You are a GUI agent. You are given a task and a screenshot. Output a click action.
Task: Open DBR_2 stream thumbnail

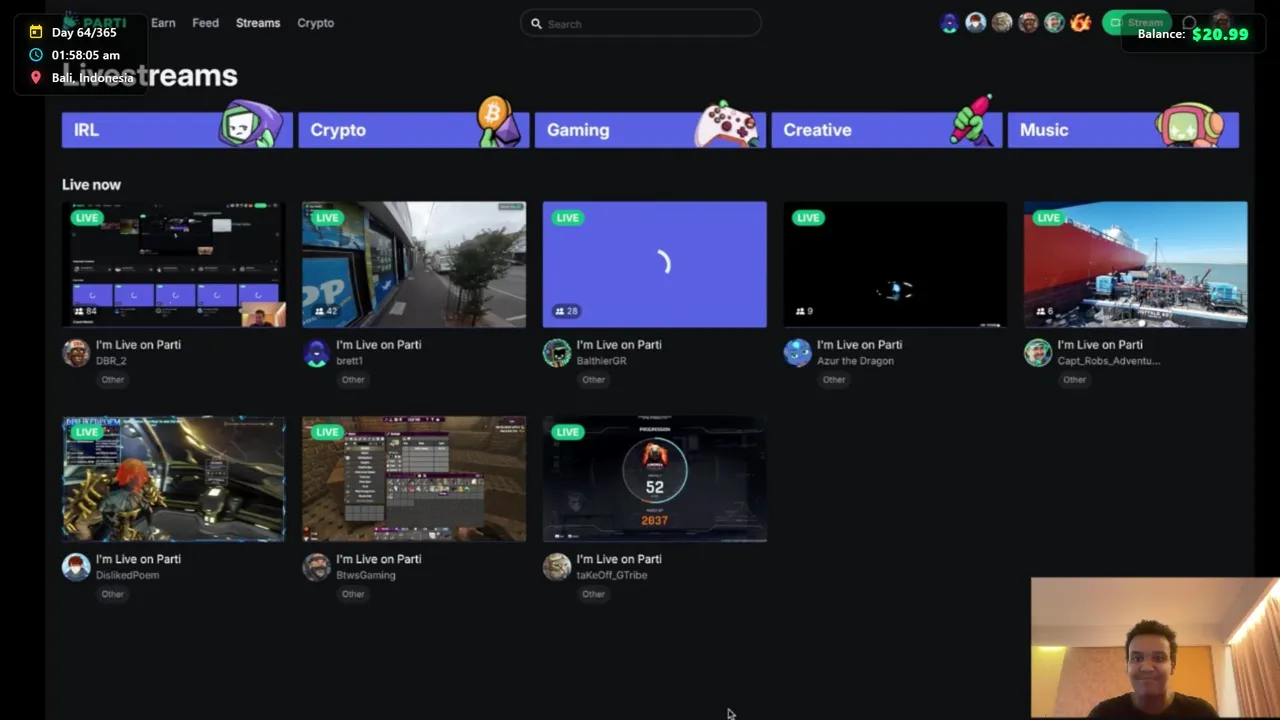(x=174, y=265)
